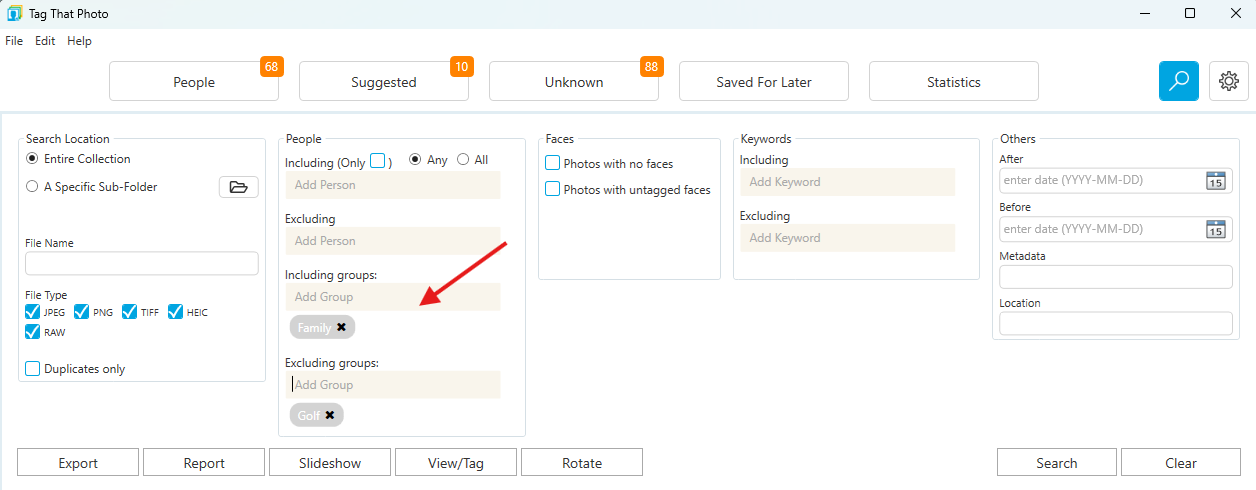
Task: Uncheck the JPEG file type
Action: (x=33, y=312)
